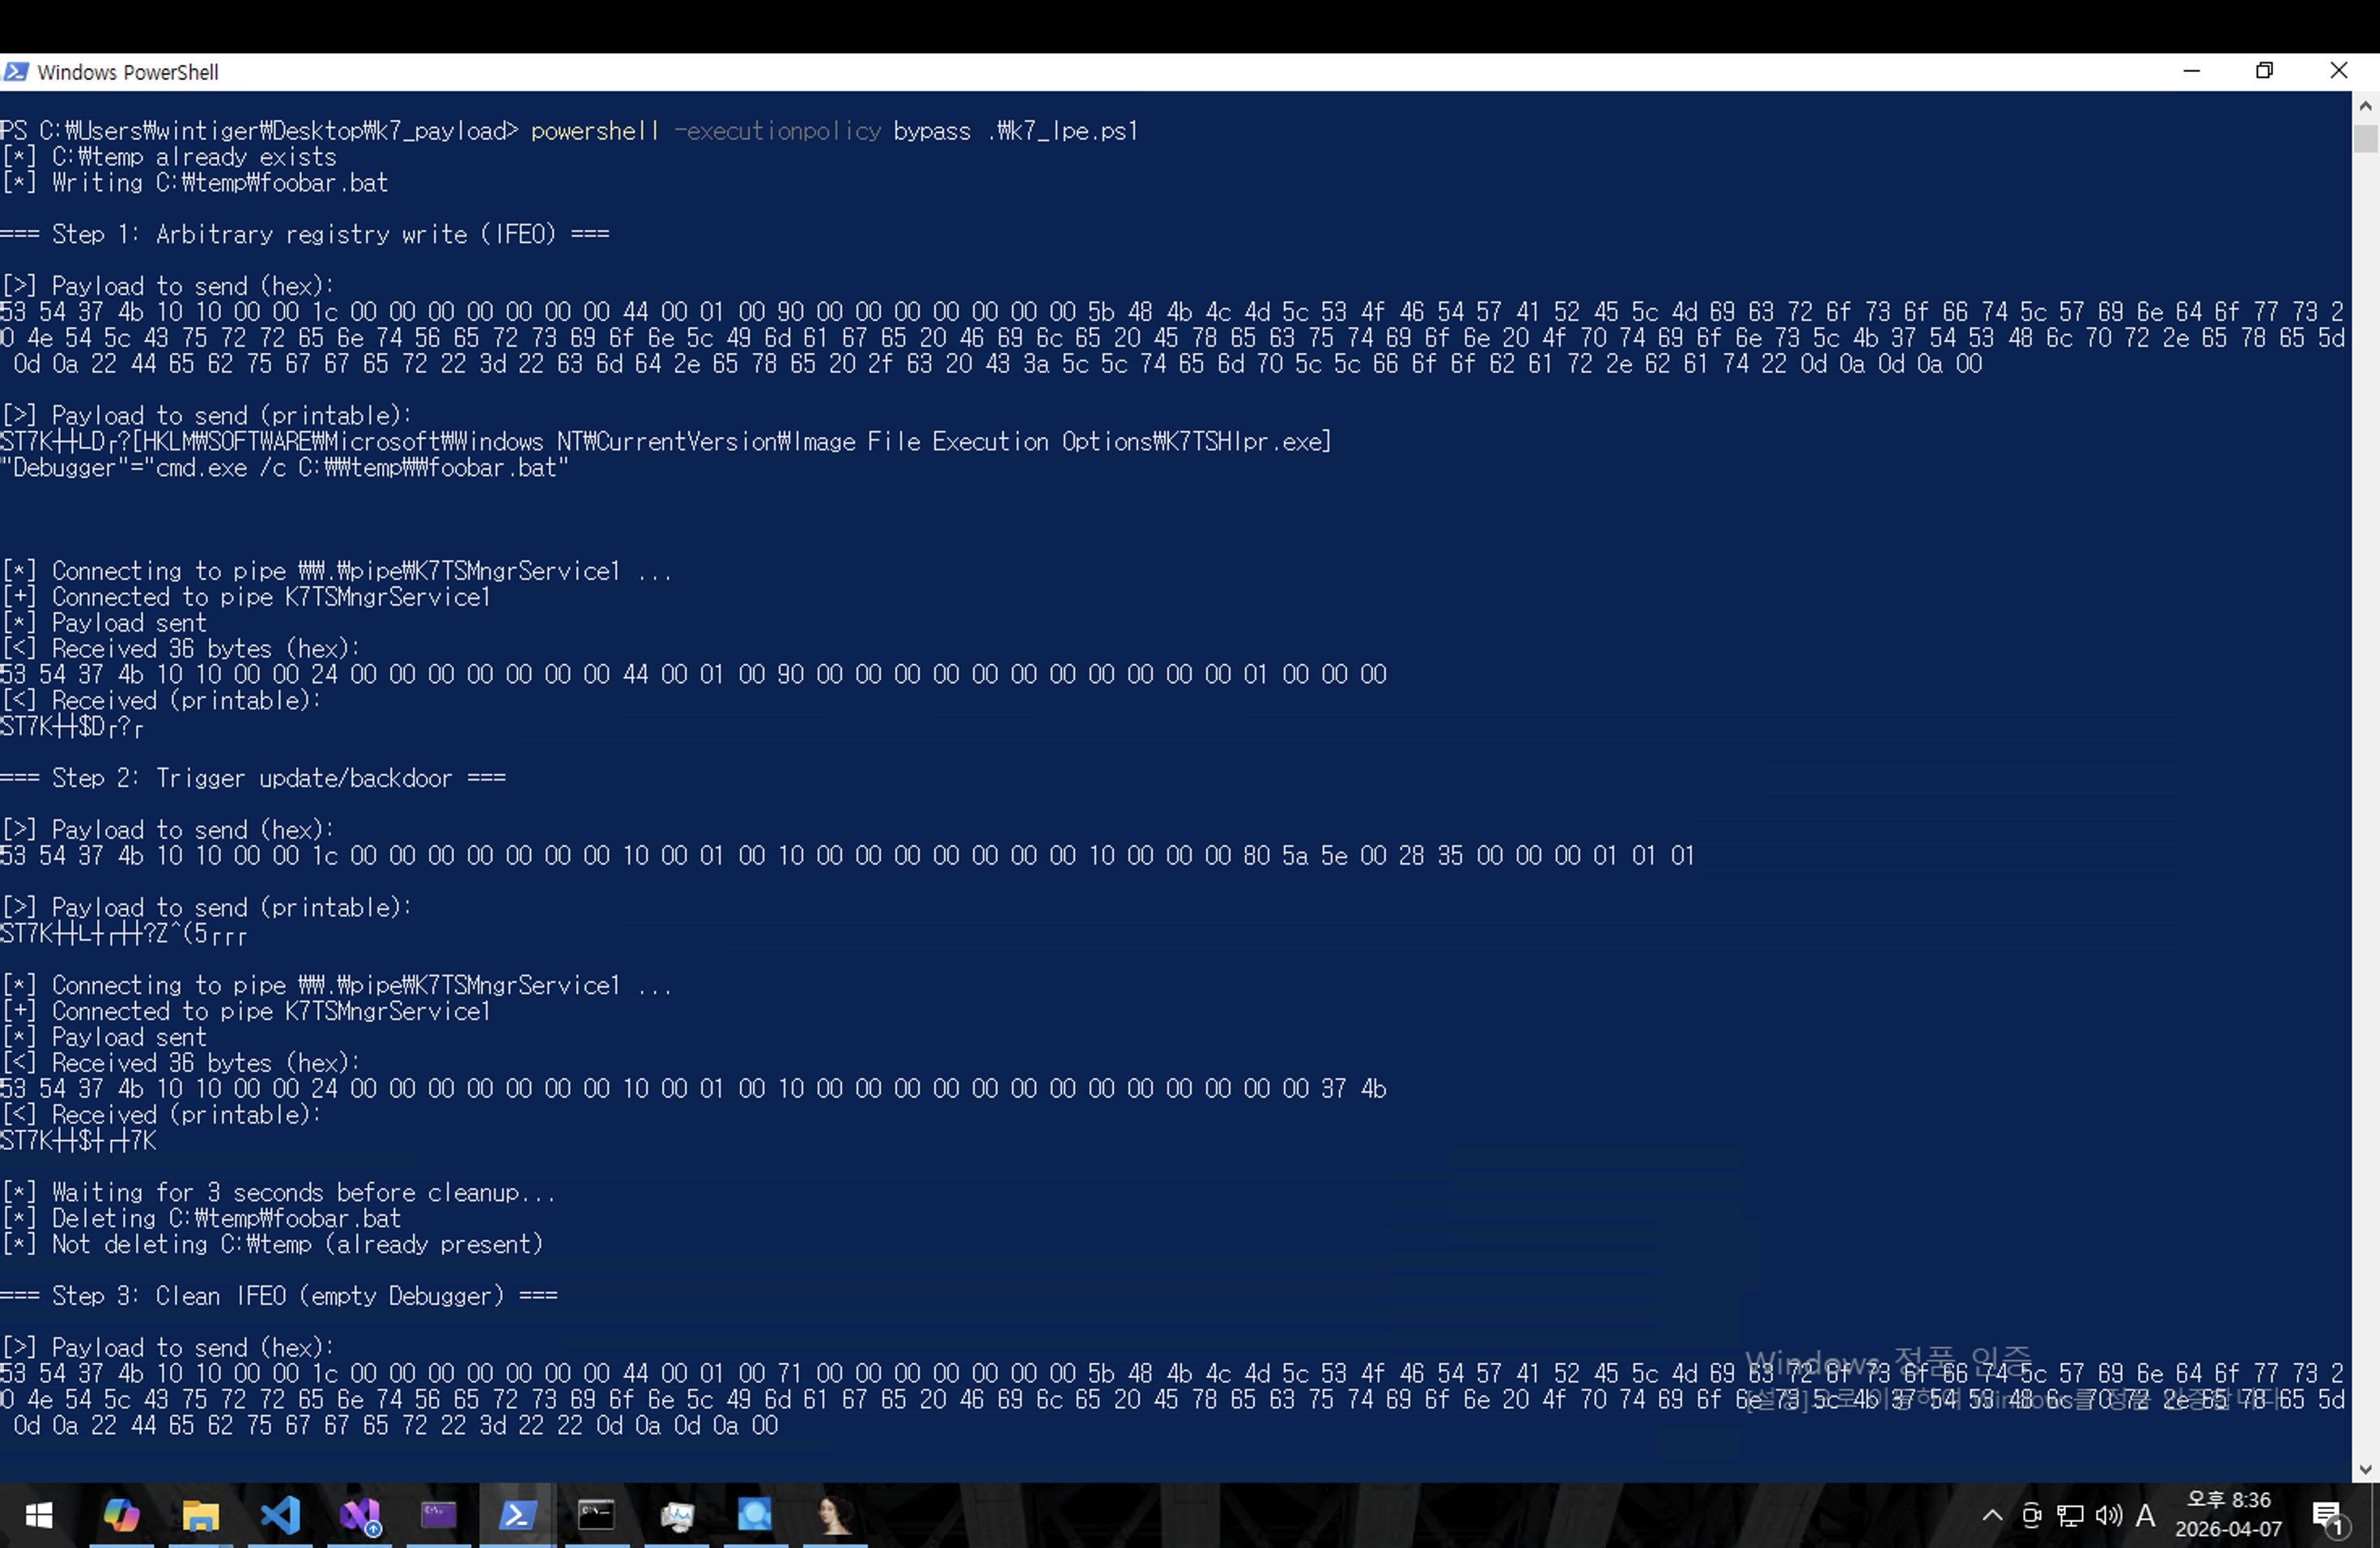This screenshot has width=2380, height=1548.
Task: Switch to the Command Prompt window
Action: [596, 1516]
